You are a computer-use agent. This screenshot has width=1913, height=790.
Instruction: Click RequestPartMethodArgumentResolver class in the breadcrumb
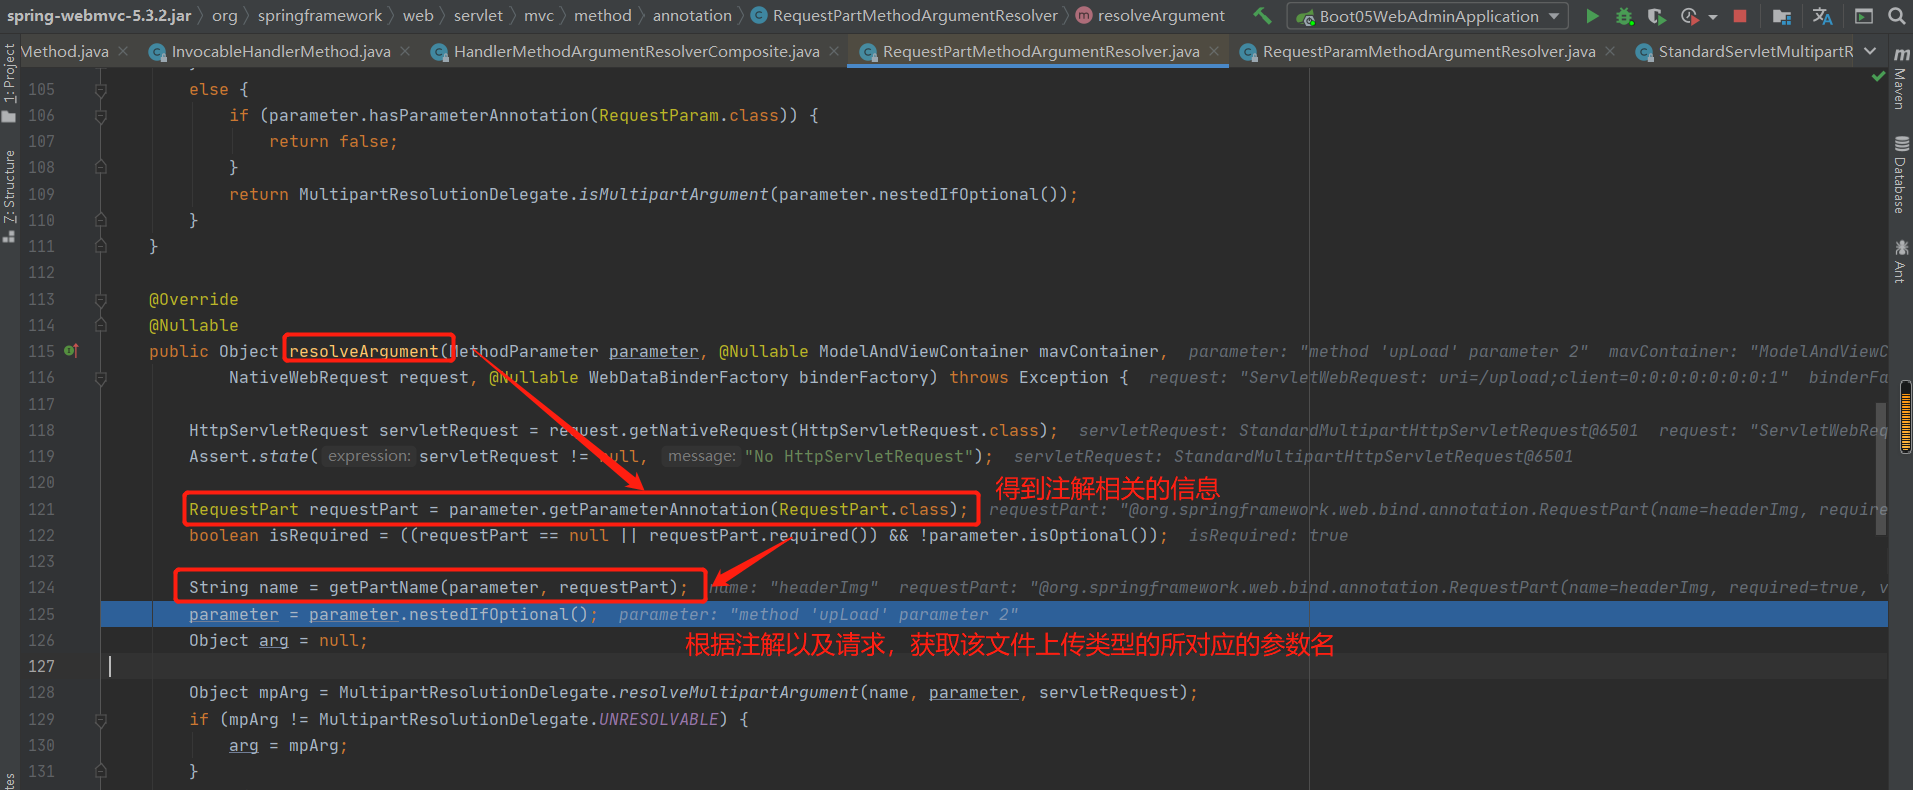click(904, 16)
